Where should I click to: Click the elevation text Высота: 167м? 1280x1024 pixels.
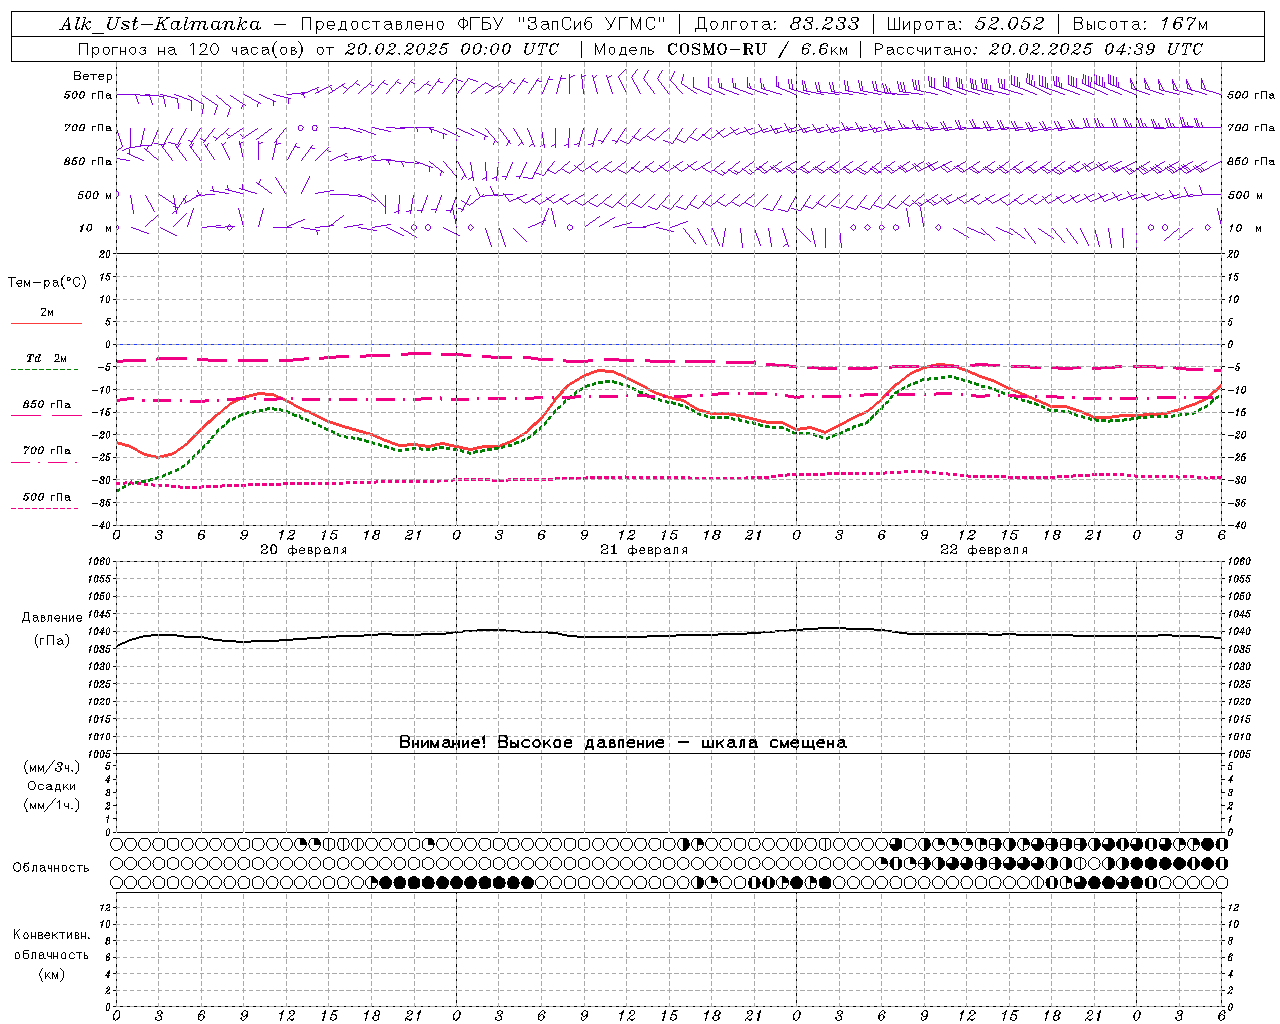click(x=1140, y=25)
